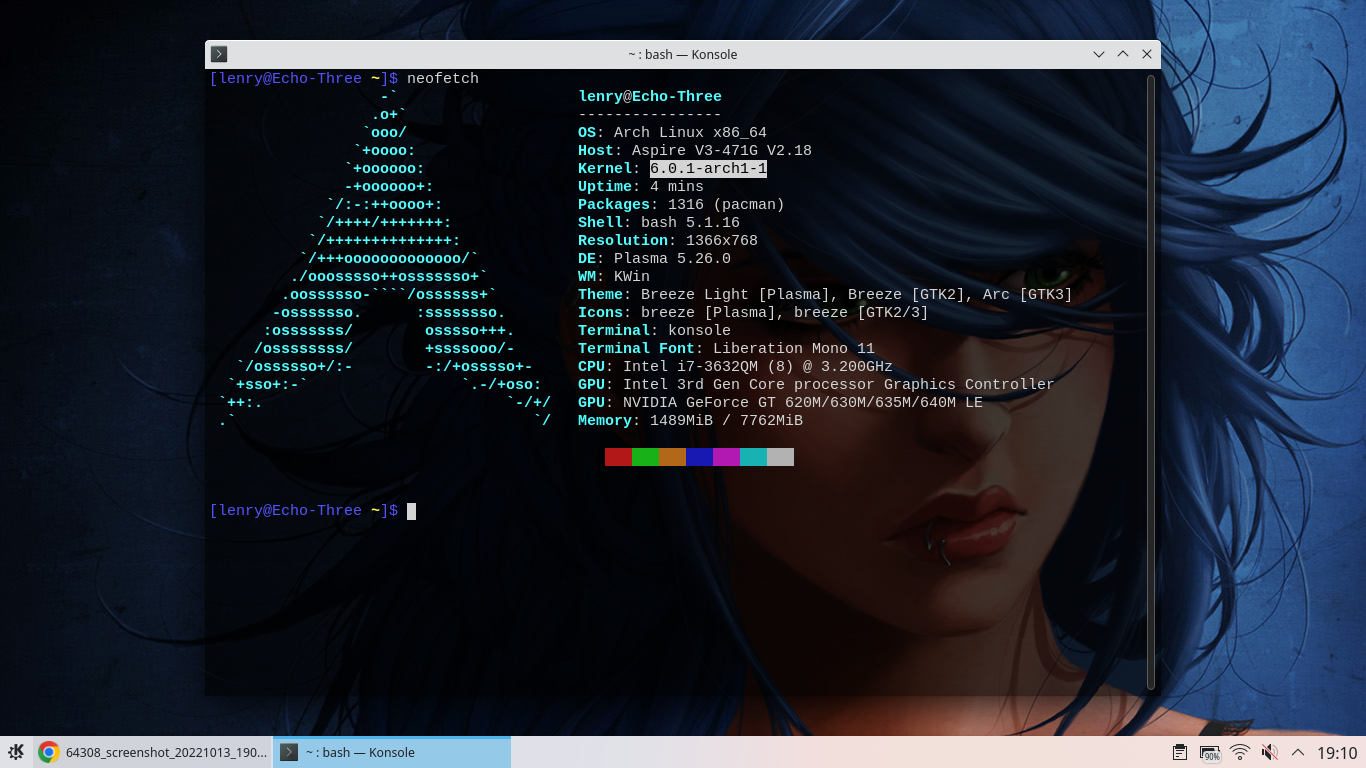Click the '4 mins' uptime value

(677, 187)
